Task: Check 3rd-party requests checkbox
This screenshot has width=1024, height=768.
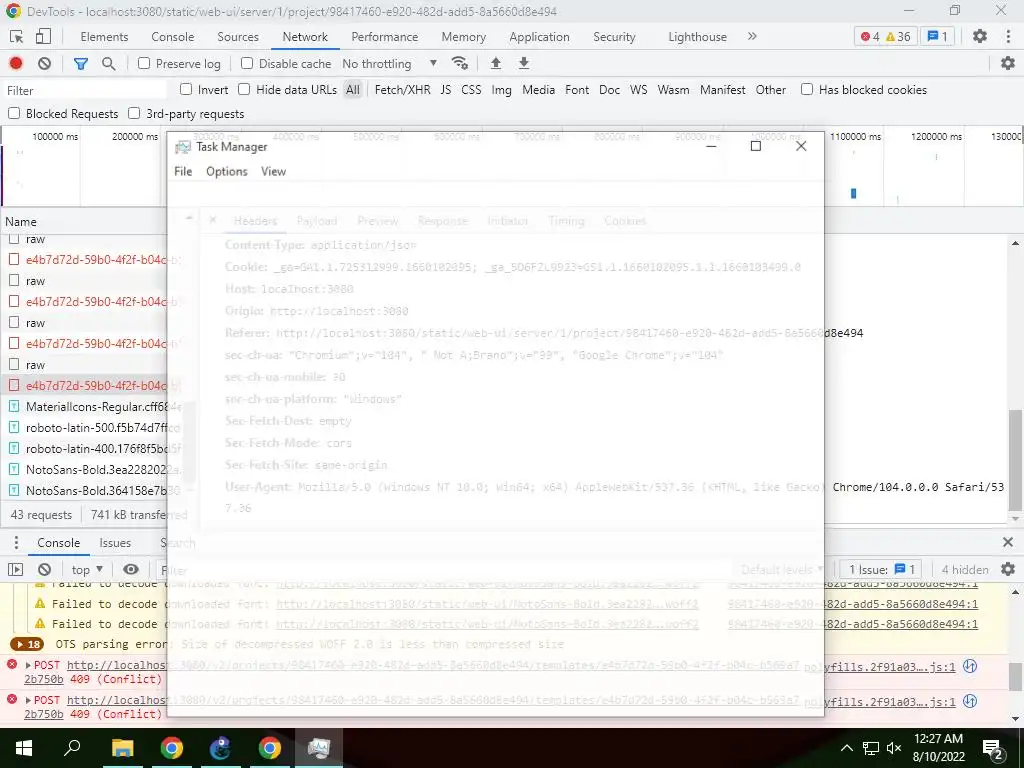Action: pos(134,113)
